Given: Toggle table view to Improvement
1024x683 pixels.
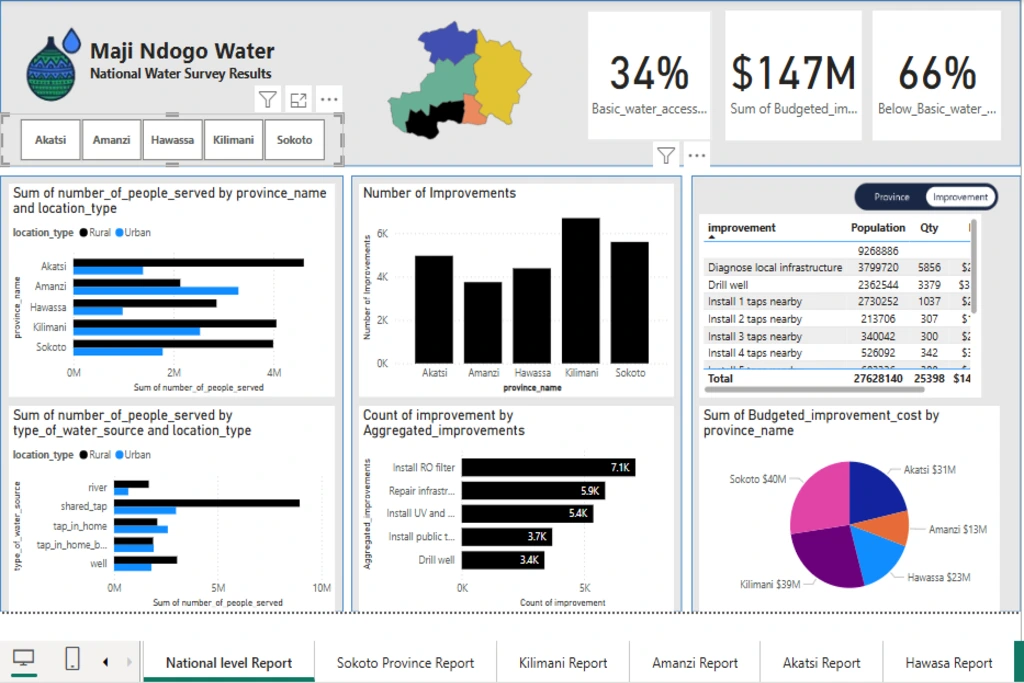Looking at the screenshot, I should (x=960, y=197).
